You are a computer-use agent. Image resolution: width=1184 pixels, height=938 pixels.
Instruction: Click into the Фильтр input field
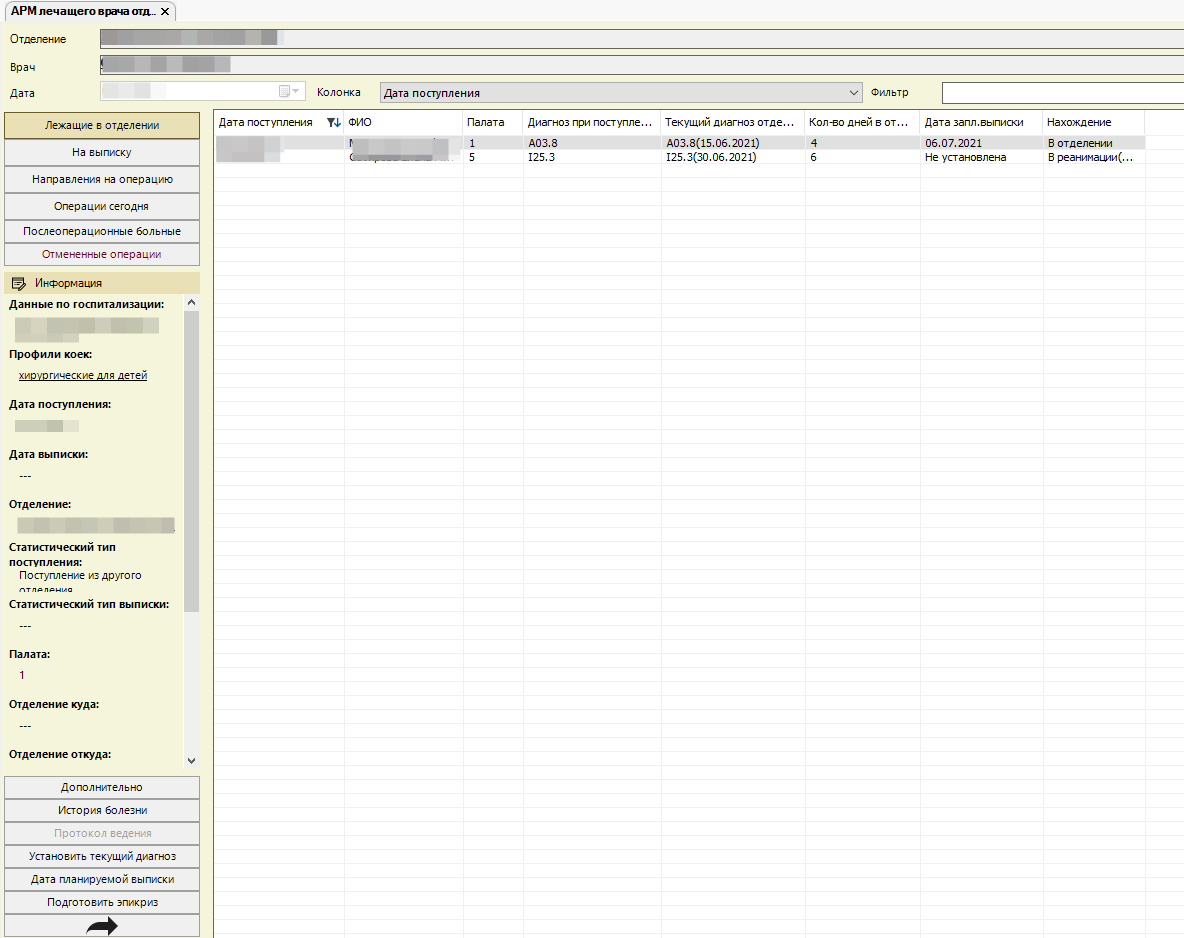[1062, 93]
